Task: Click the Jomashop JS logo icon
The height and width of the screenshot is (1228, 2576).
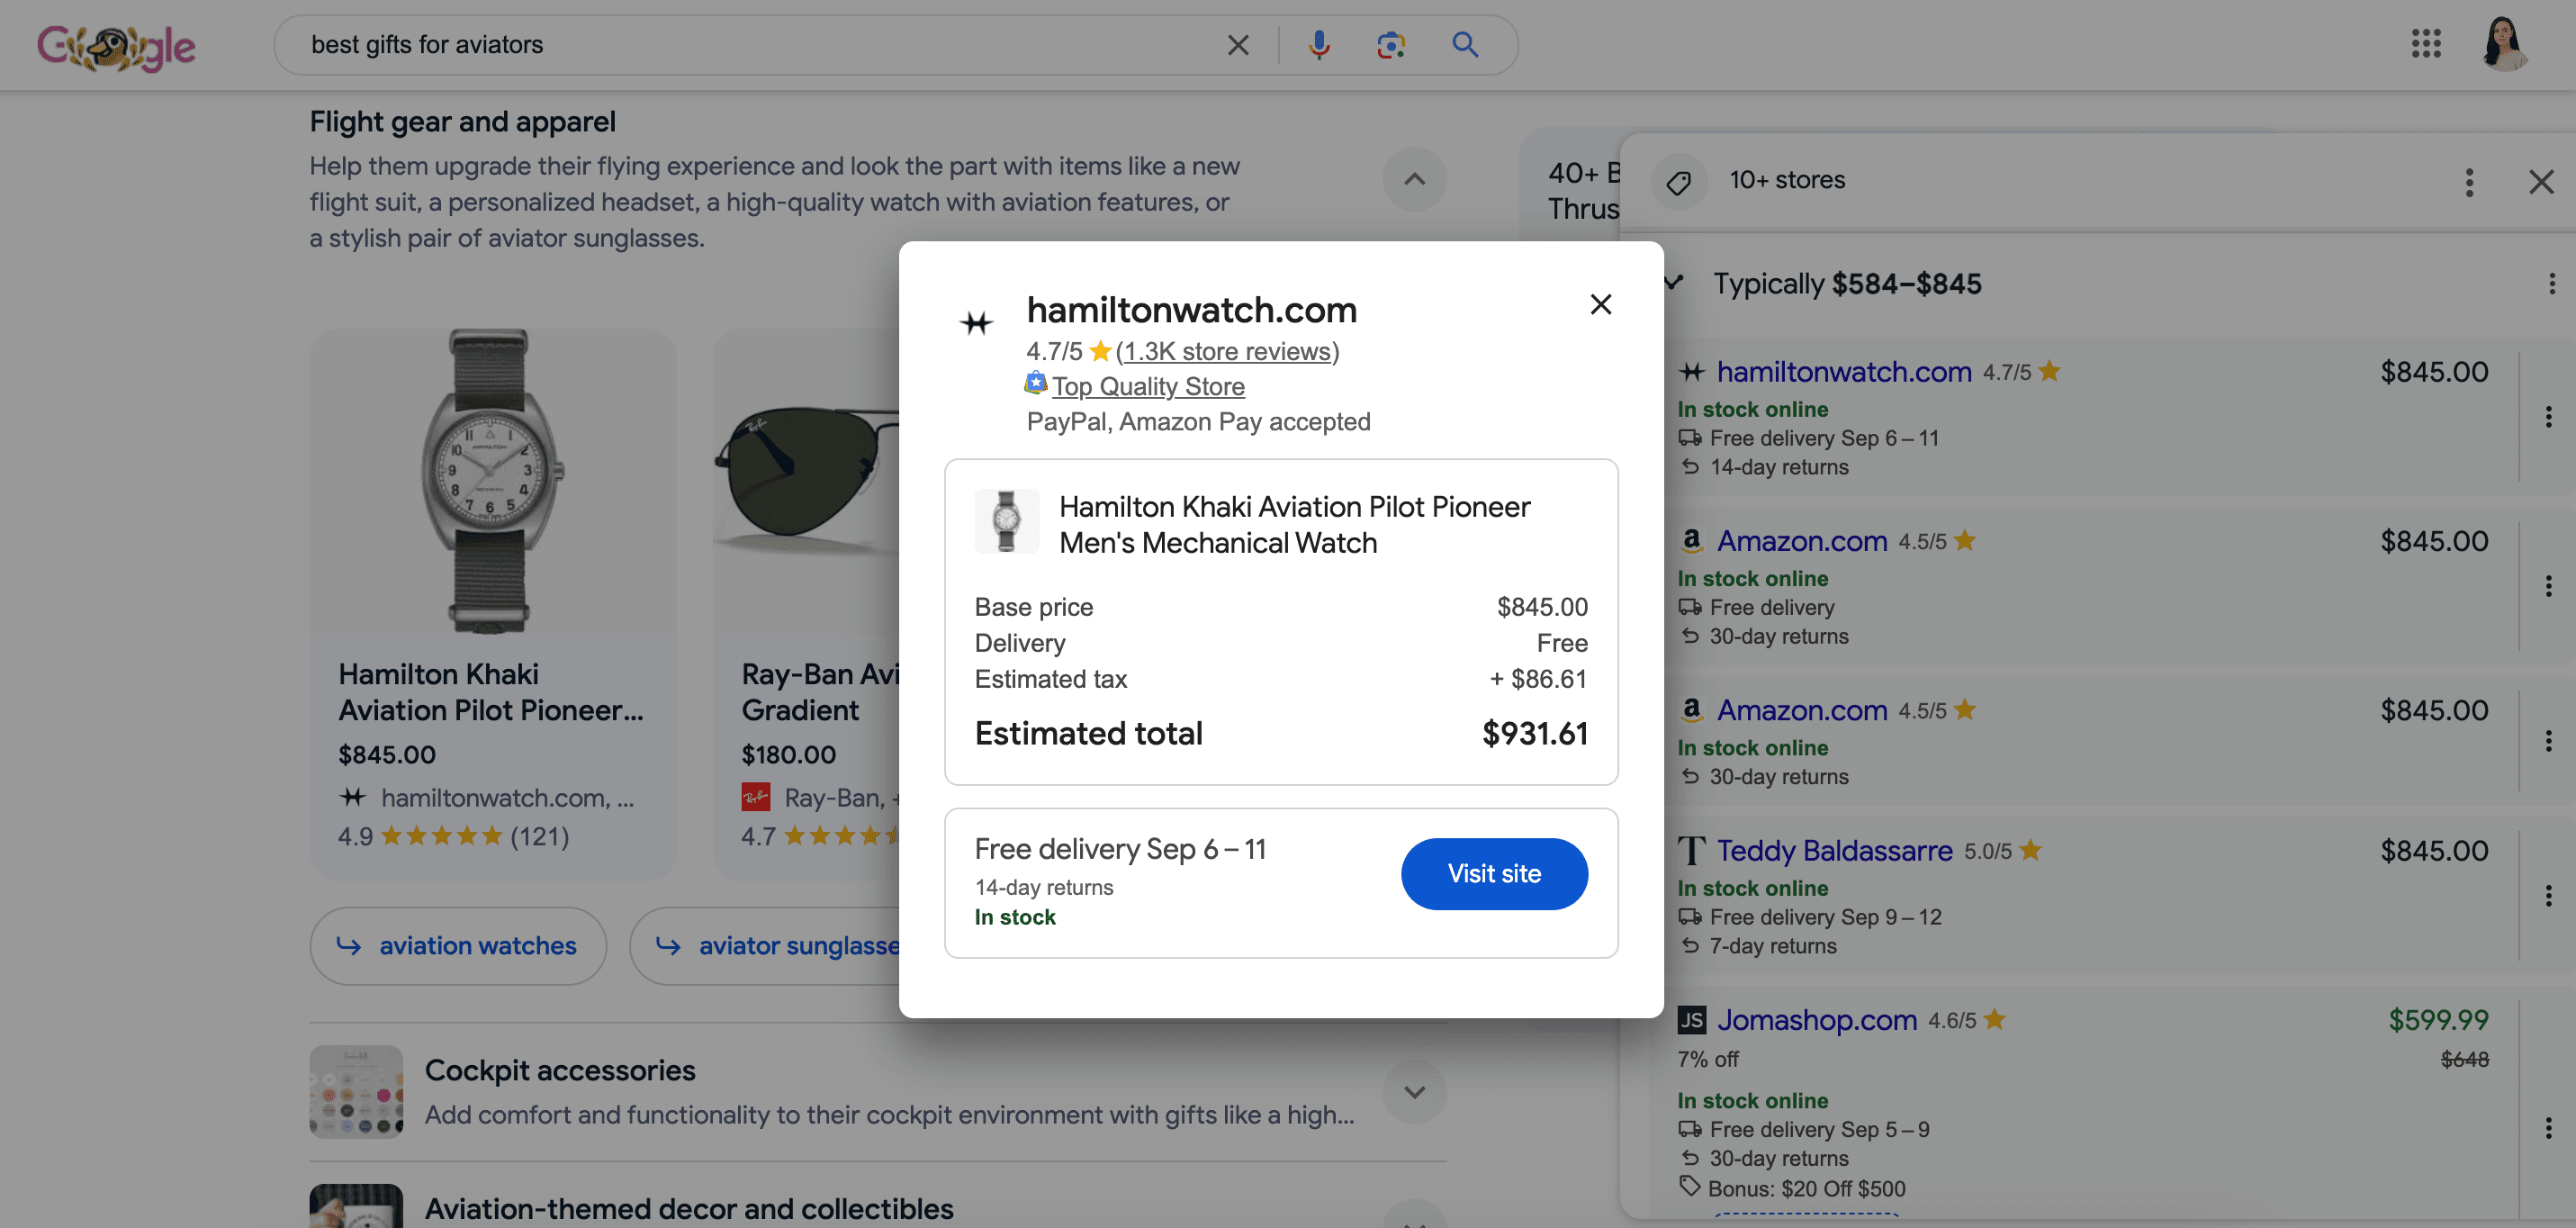Action: [x=1691, y=1020]
